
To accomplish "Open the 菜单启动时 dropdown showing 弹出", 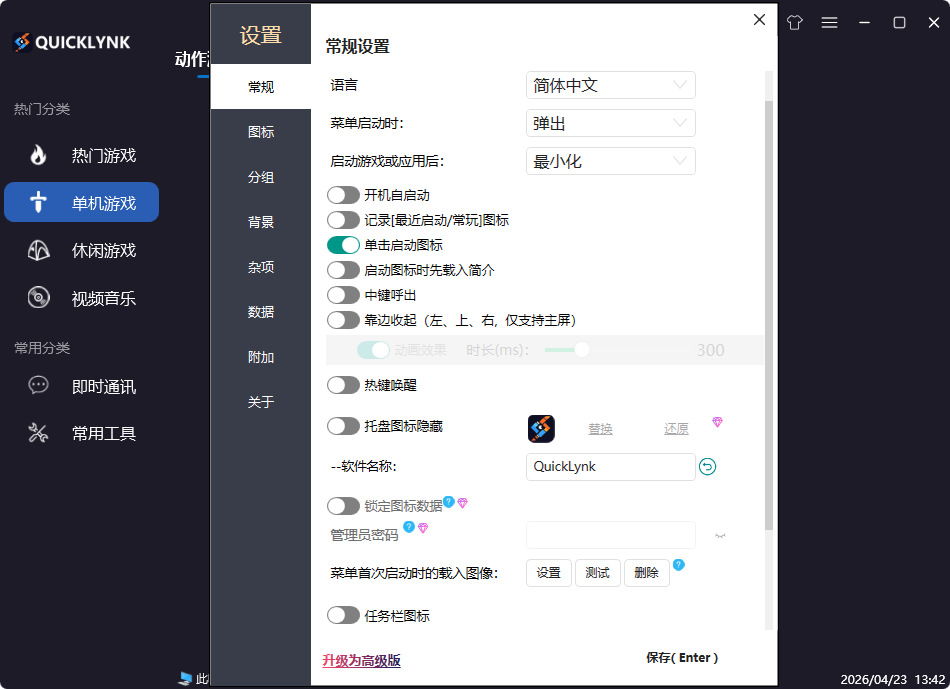I will 610,123.
